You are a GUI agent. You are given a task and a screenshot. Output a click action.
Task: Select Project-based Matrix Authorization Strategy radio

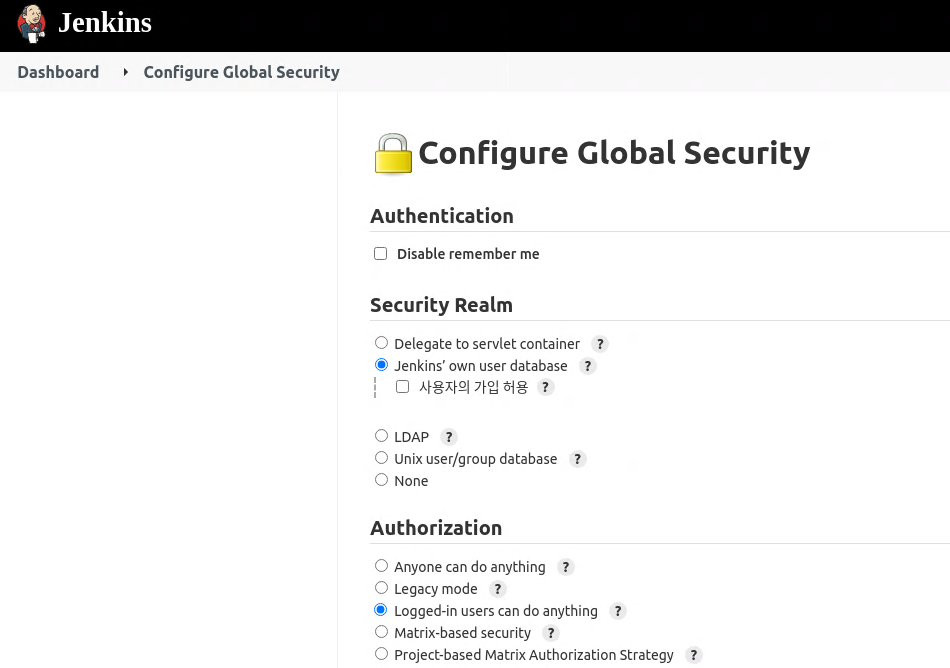tap(381, 653)
